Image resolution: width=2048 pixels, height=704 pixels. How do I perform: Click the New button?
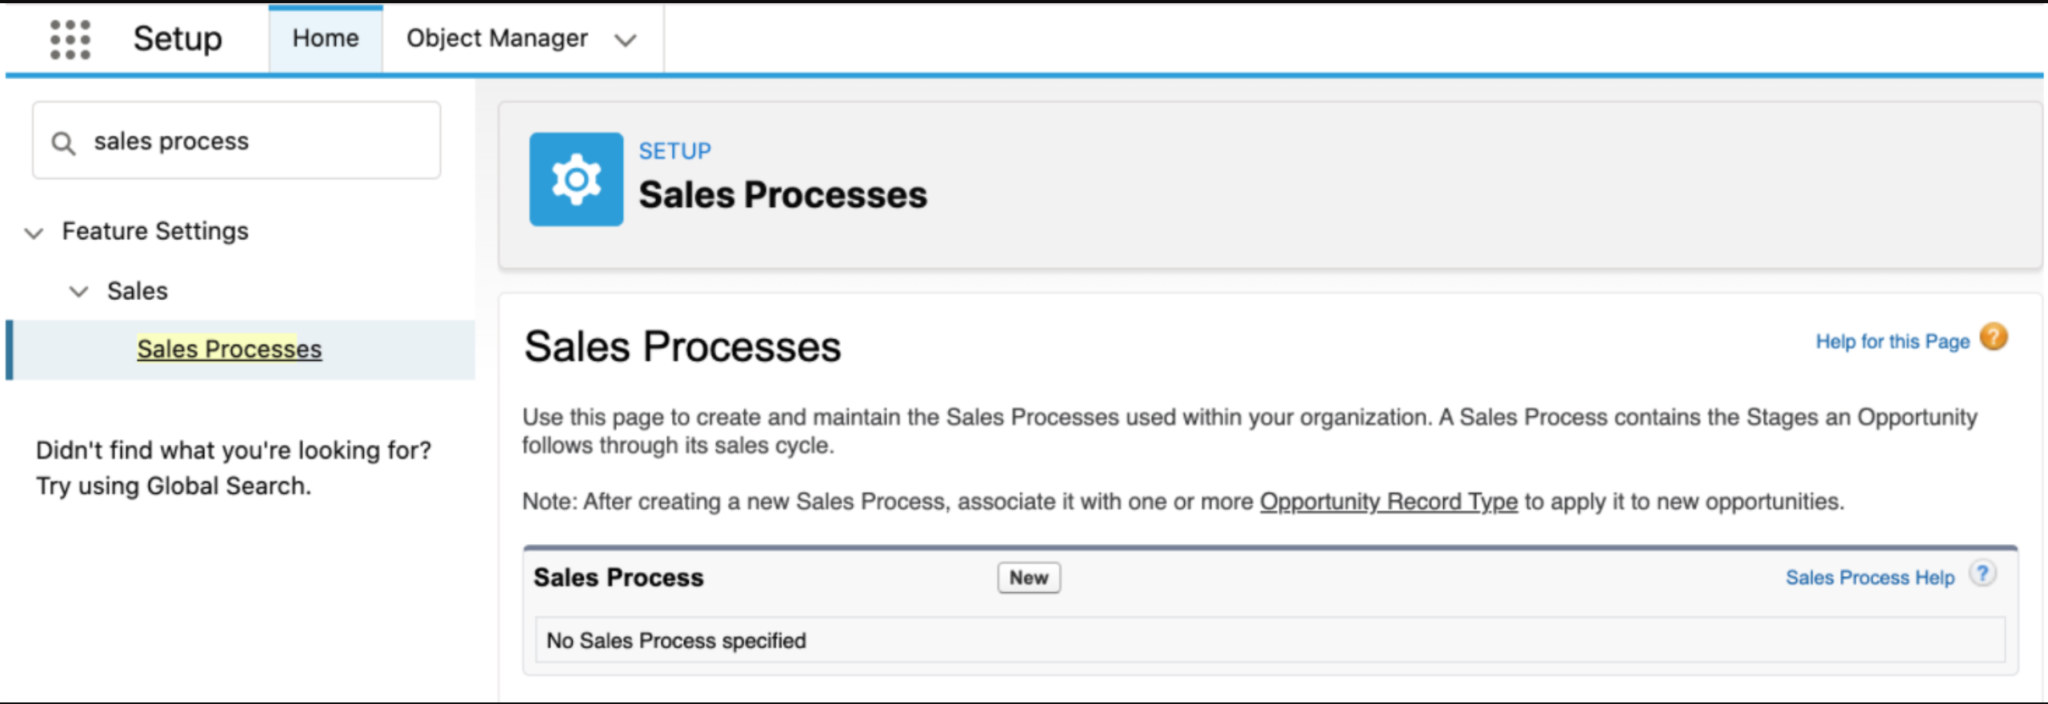[1028, 577]
